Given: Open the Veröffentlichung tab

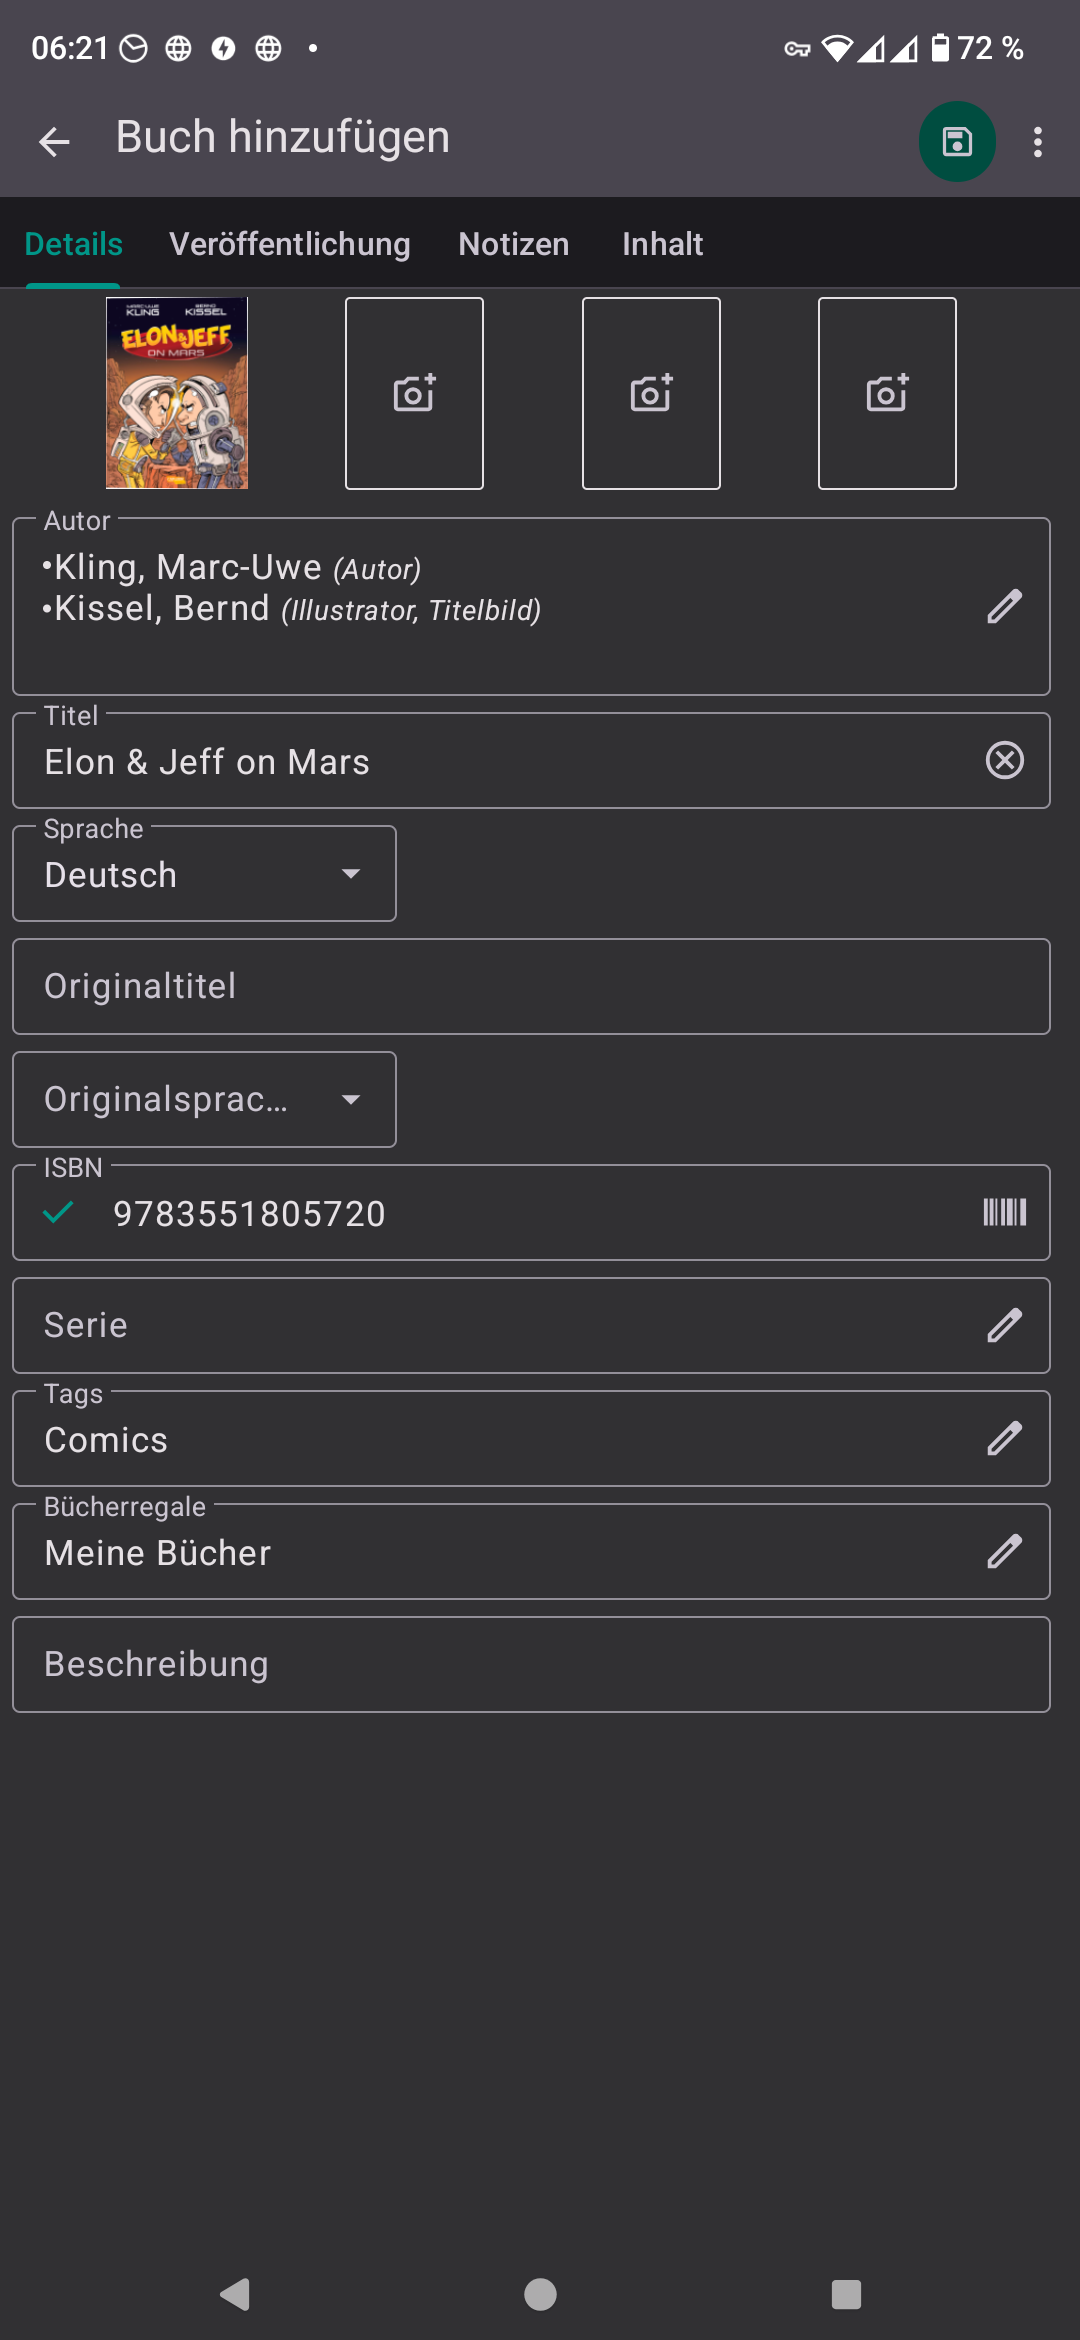Looking at the screenshot, I should 290,244.
